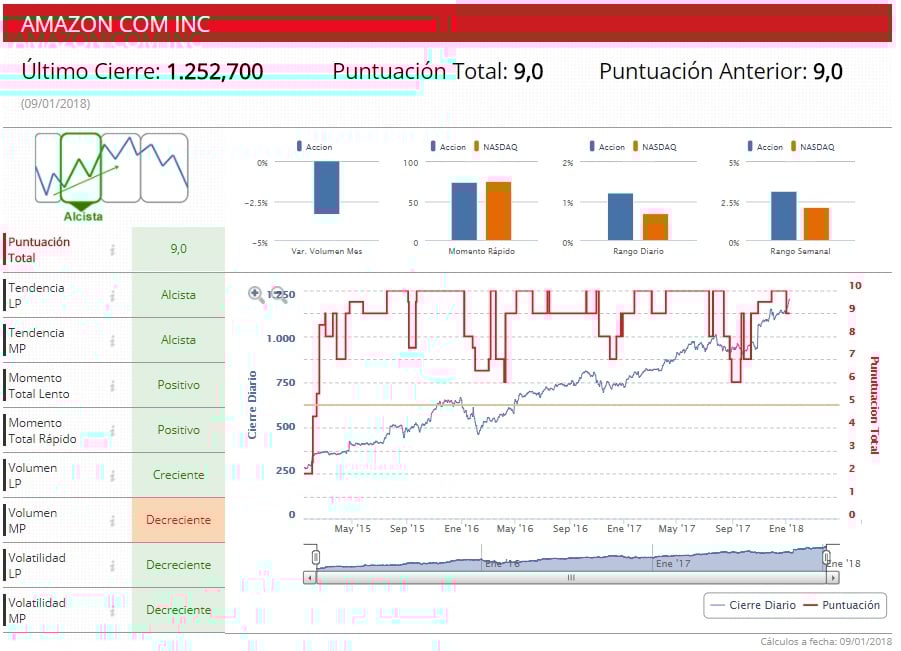Click the orange NASDAQ bar in Momento Rápido
The width and height of the screenshot is (901, 651).
(x=498, y=211)
